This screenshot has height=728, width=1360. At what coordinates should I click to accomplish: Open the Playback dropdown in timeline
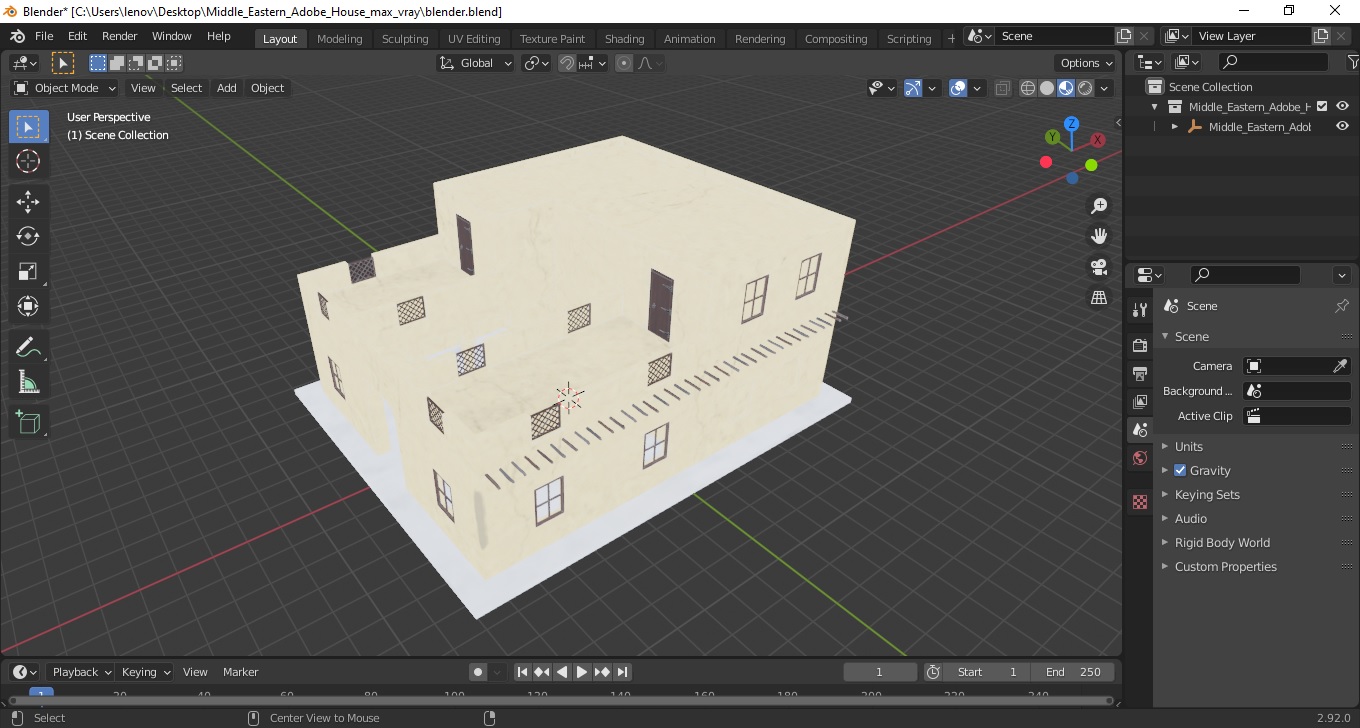click(80, 672)
